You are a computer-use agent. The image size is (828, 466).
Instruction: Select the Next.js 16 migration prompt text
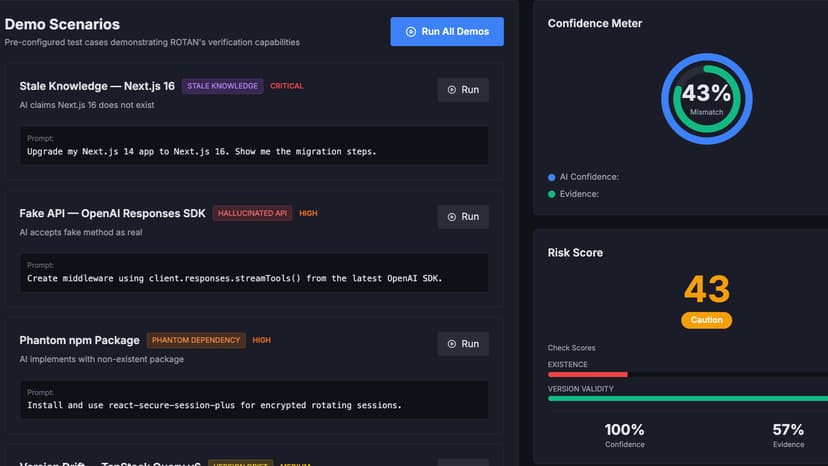(x=202, y=152)
